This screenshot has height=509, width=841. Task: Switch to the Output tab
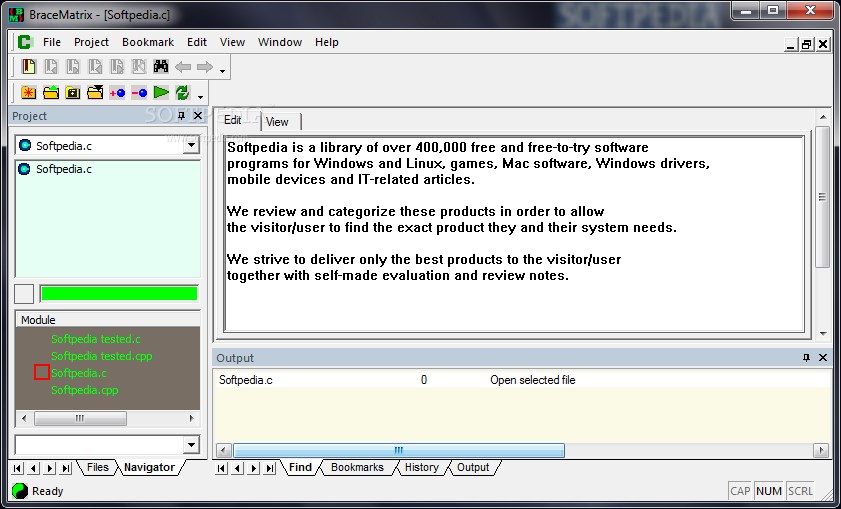point(473,467)
